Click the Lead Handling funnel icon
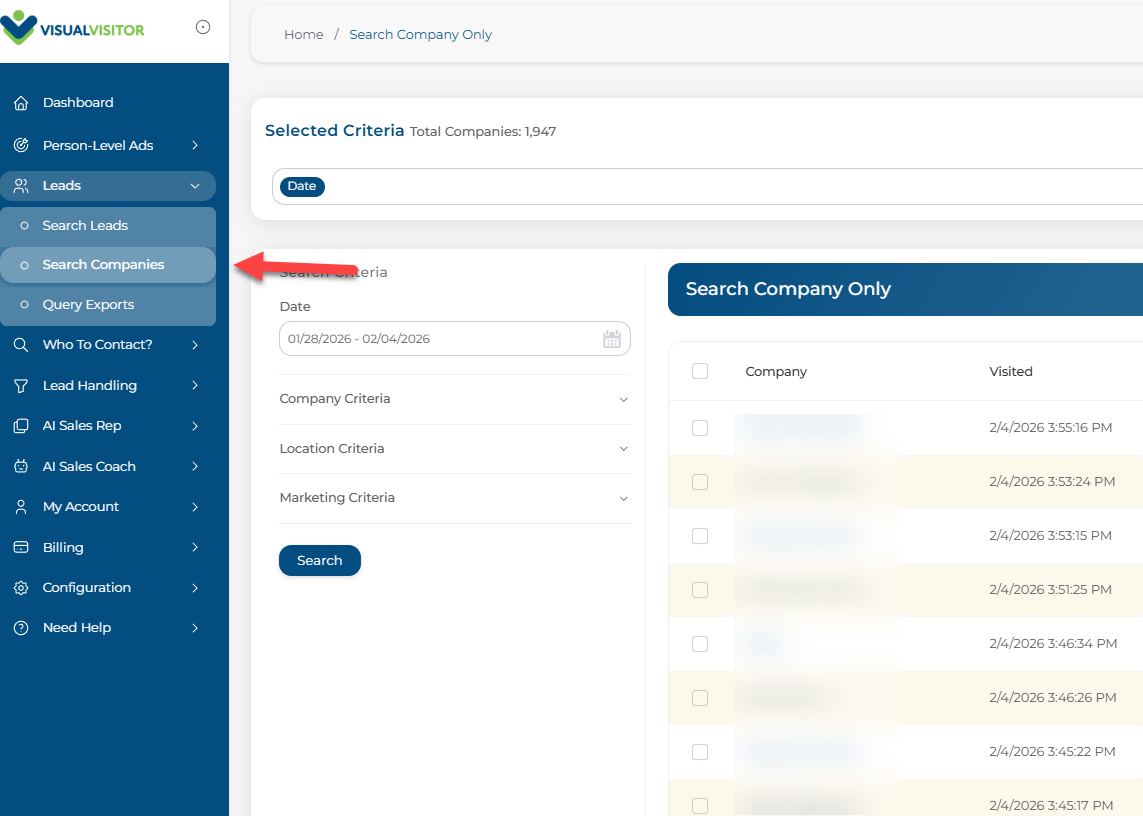The width and height of the screenshot is (1143, 816). tap(21, 386)
